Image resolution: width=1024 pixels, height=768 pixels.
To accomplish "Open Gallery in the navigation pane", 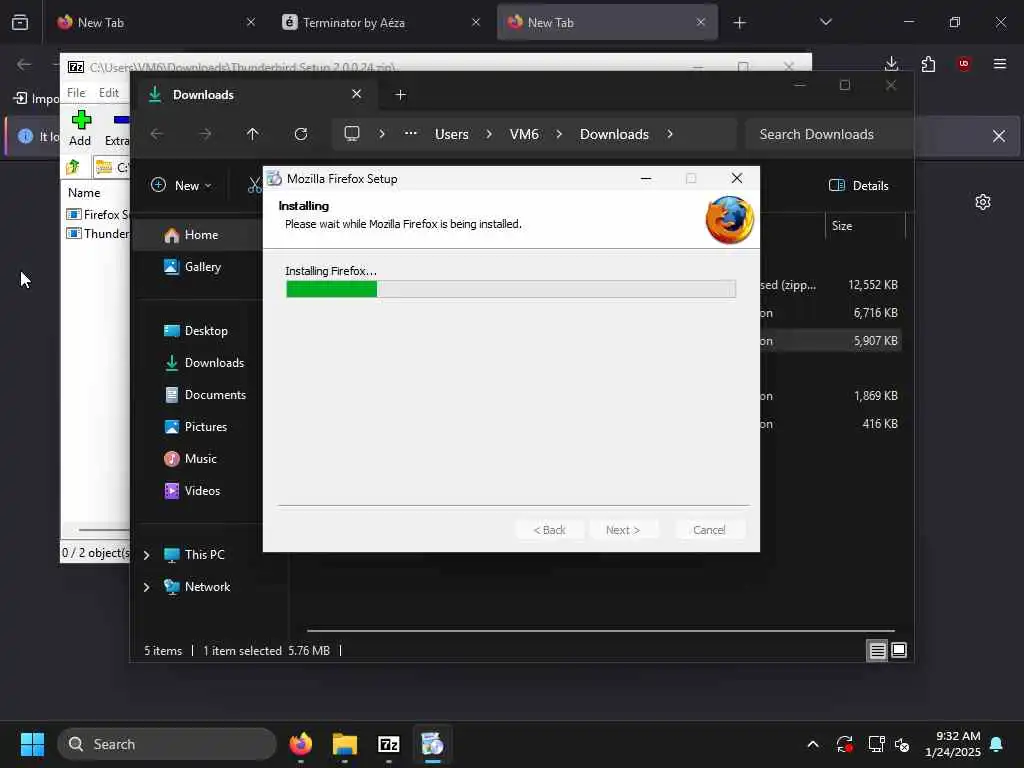I will pos(192,267).
